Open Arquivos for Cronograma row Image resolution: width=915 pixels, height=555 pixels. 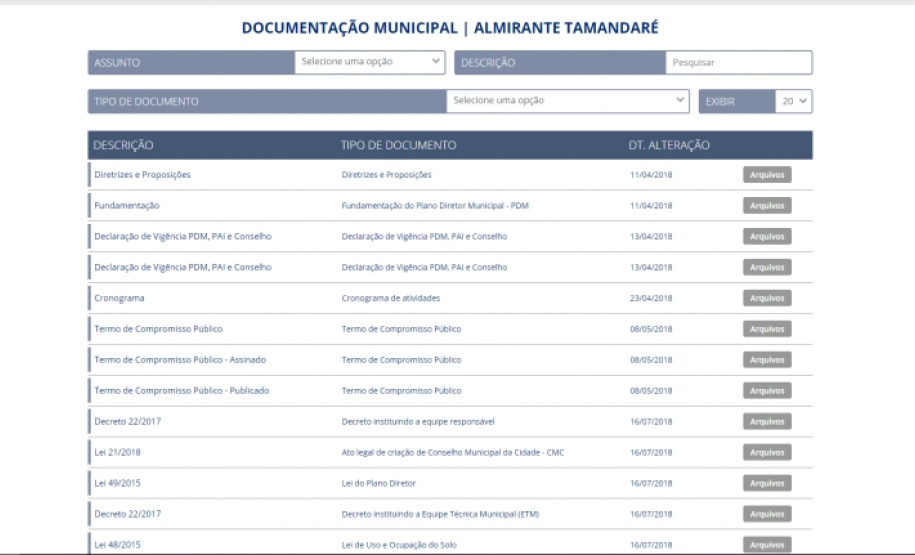click(767, 298)
